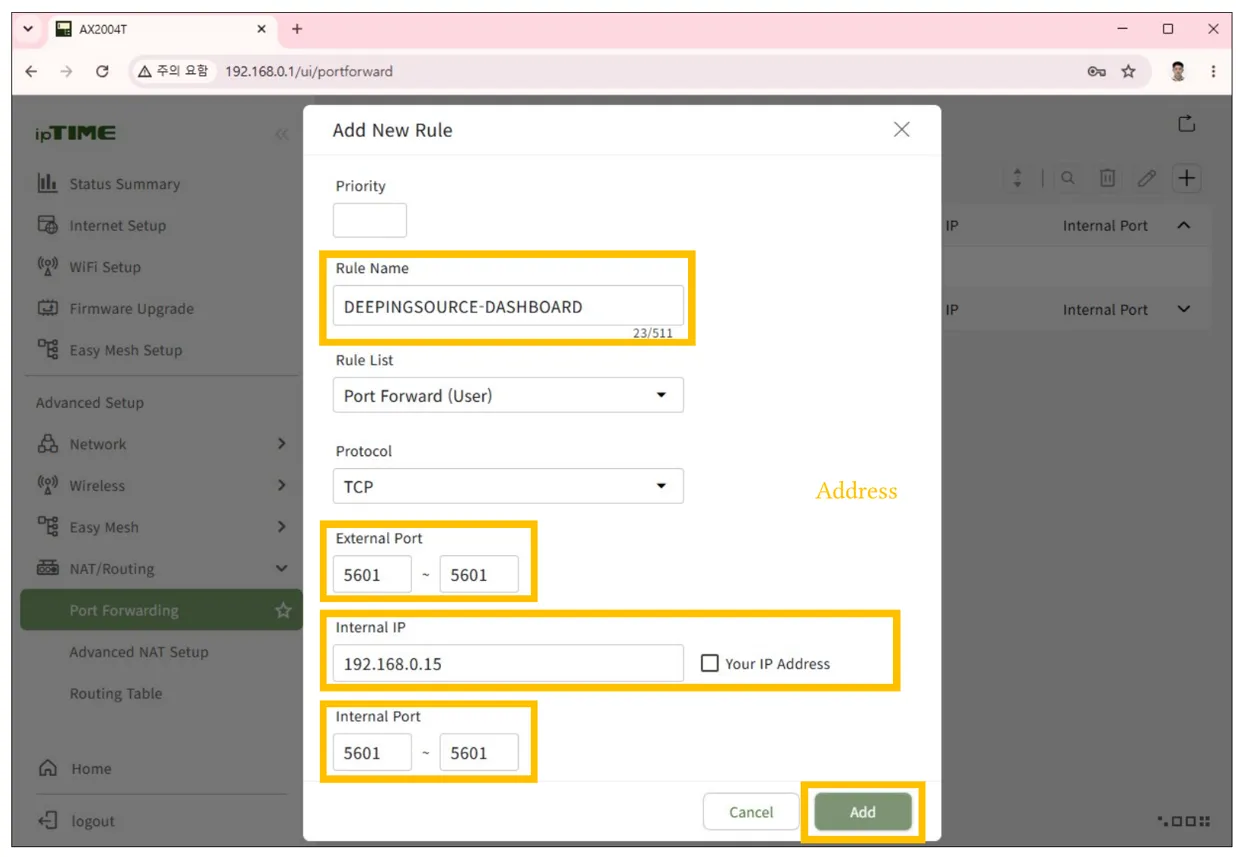1240x857 pixels.
Task: Expand the advanced Easy Mesh chevron
Action: 281,527
